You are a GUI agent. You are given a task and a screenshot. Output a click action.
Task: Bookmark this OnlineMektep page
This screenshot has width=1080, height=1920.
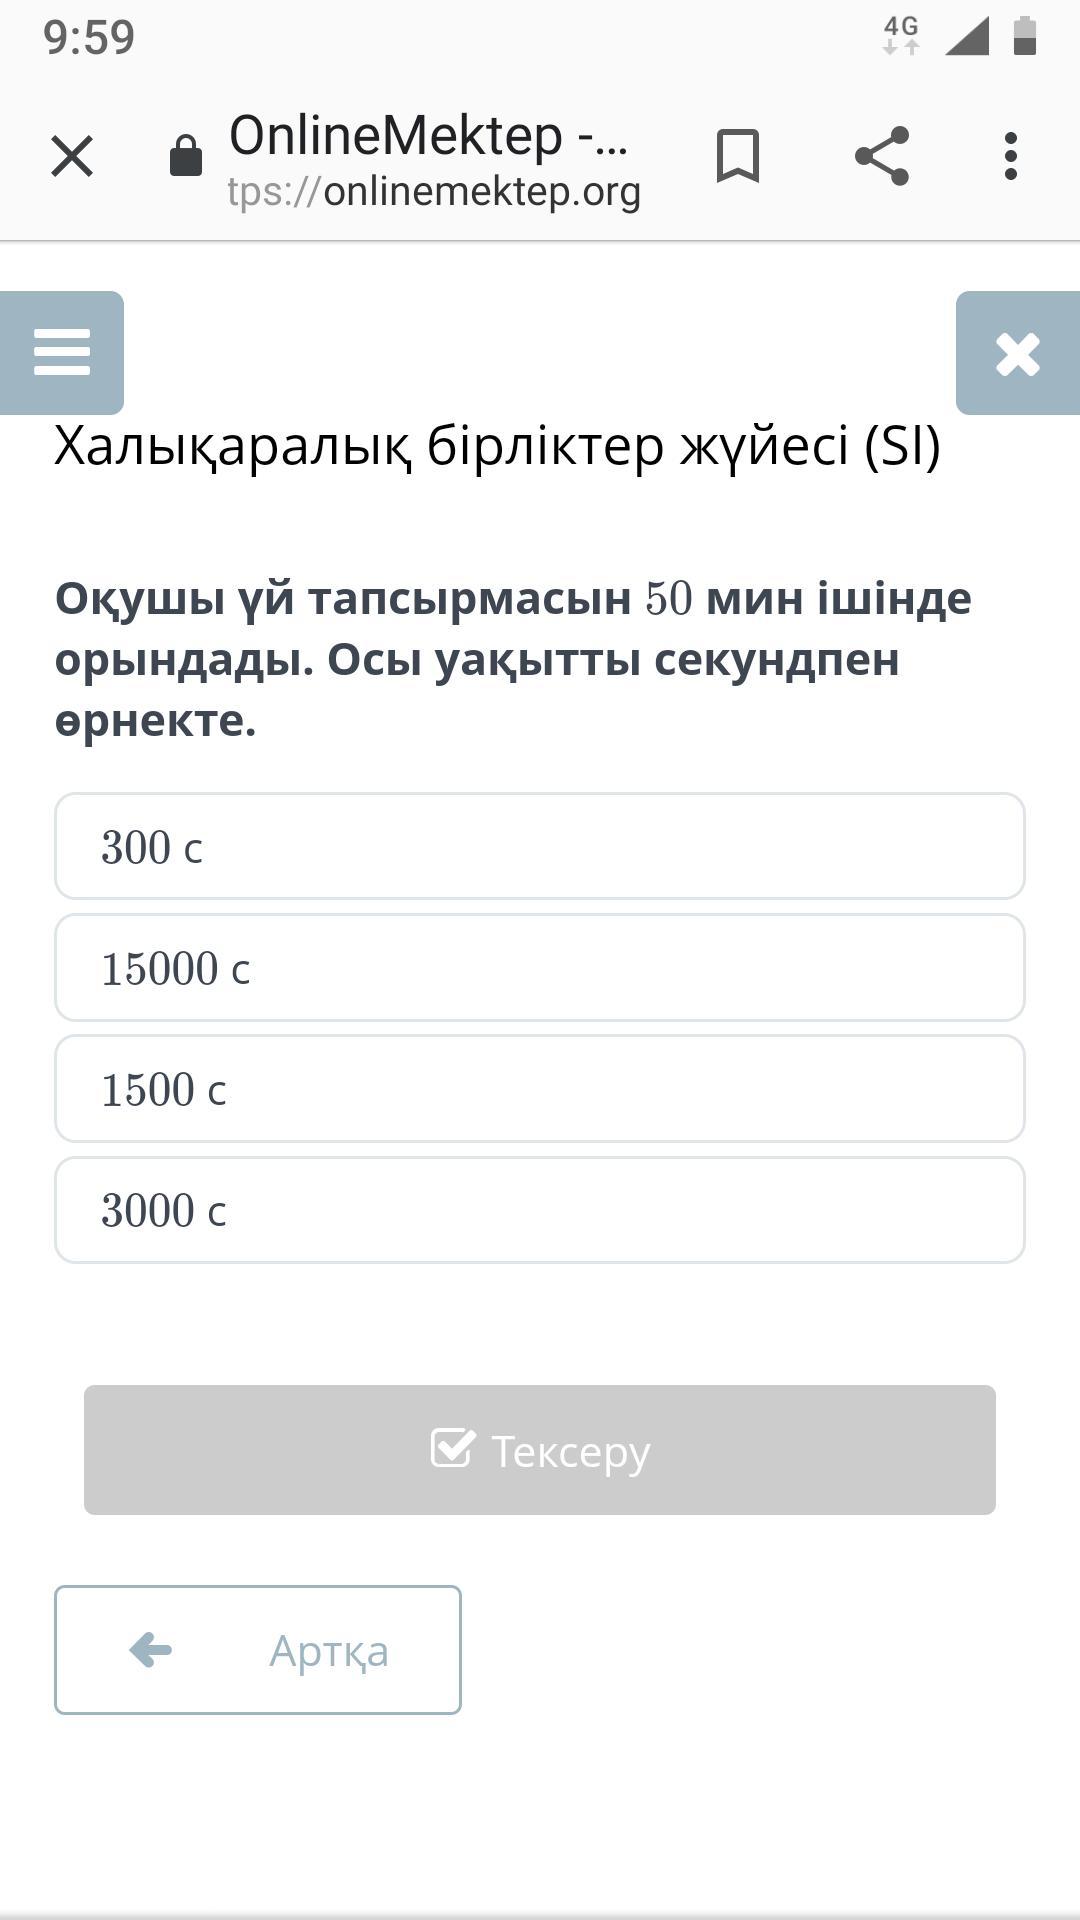pyautogui.click(x=738, y=156)
